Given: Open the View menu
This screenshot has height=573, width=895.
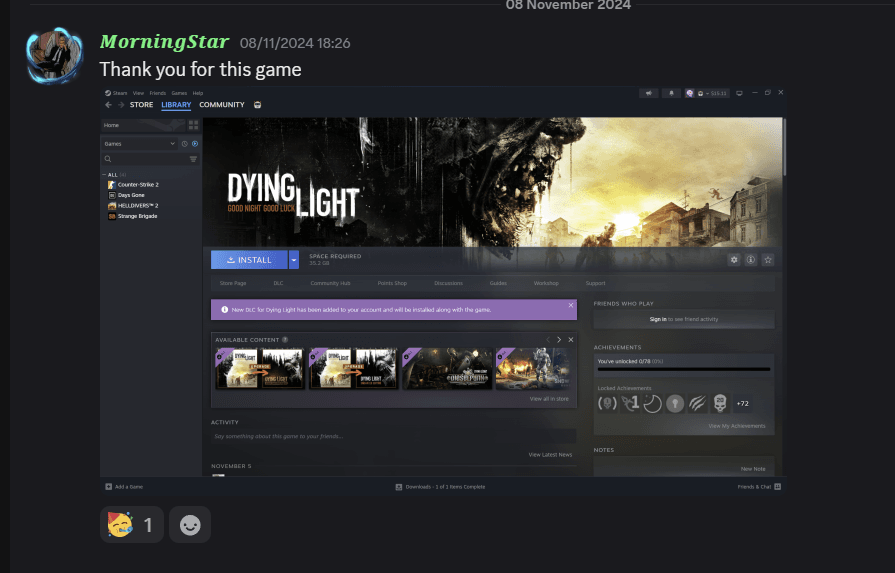Looking at the screenshot, I should tap(138, 93).
